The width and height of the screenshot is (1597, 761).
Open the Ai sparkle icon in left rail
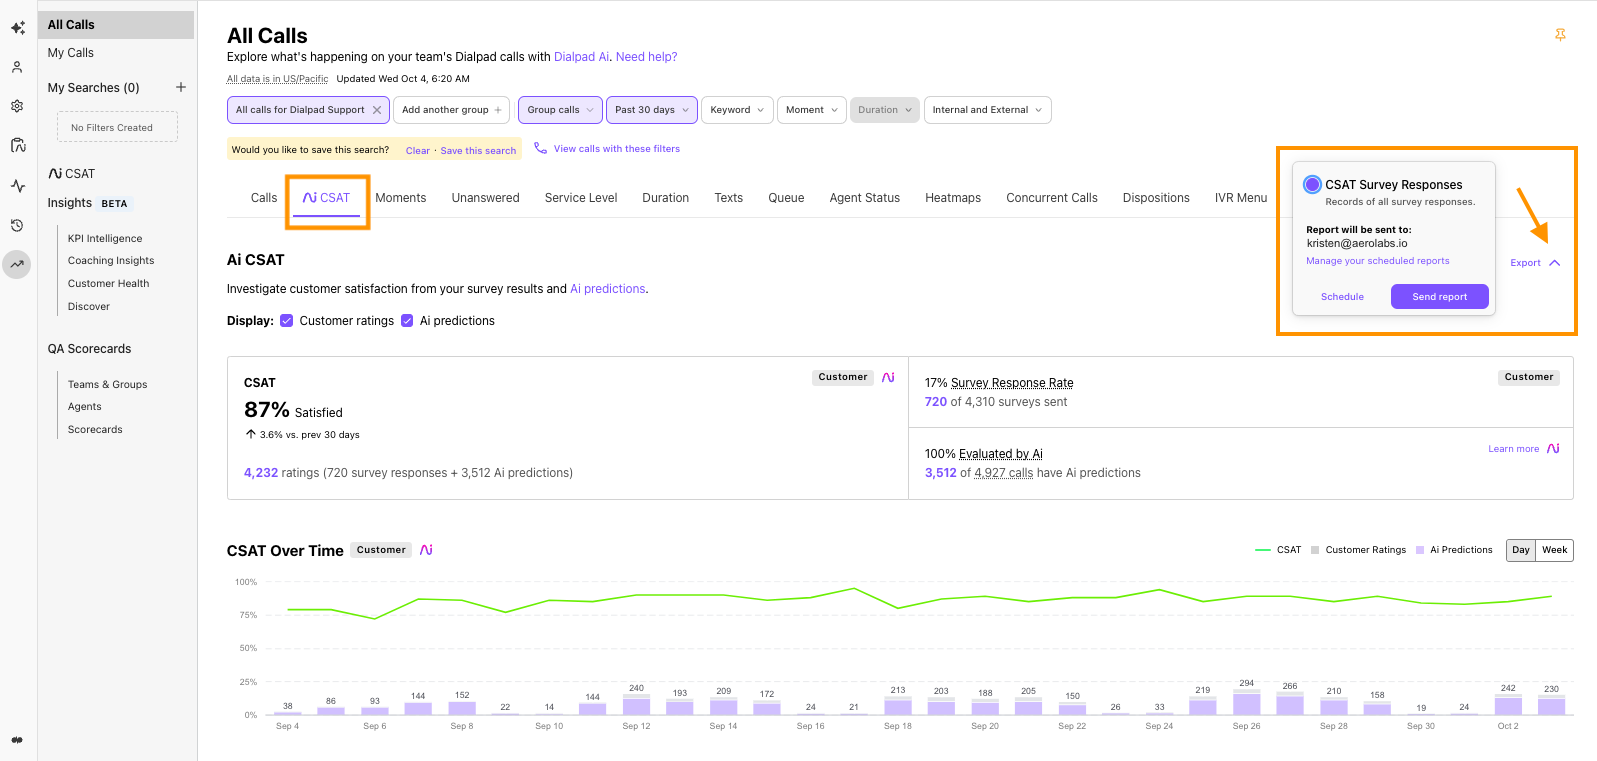[x=18, y=28]
